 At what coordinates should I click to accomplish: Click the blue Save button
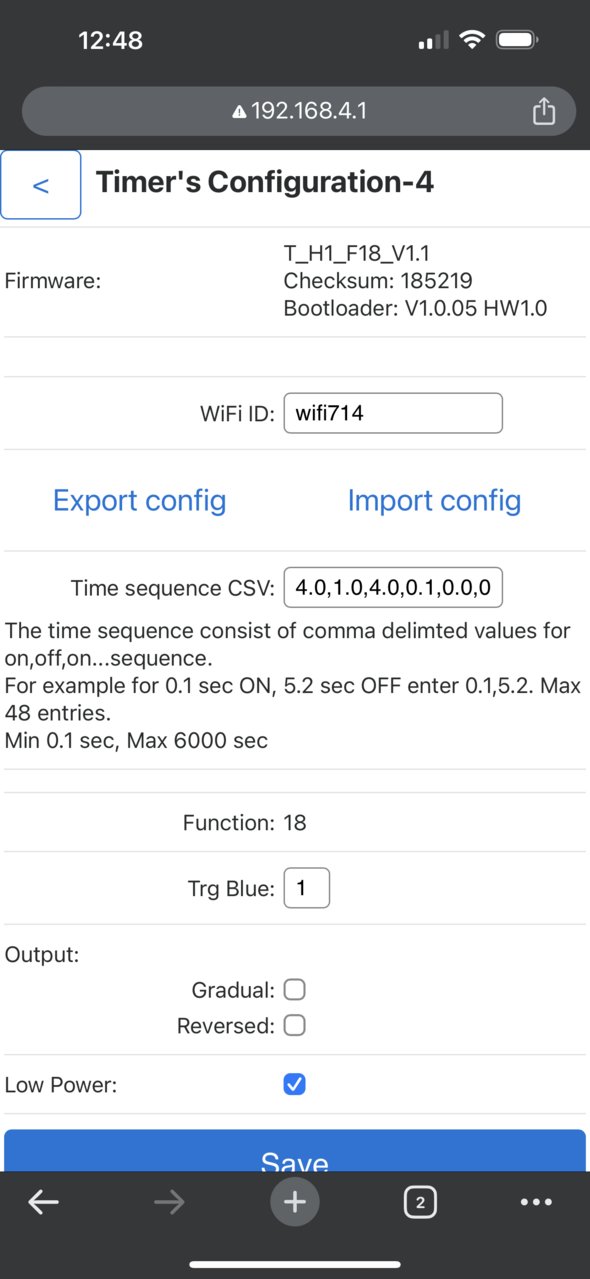pyautogui.click(x=295, y=1151)
